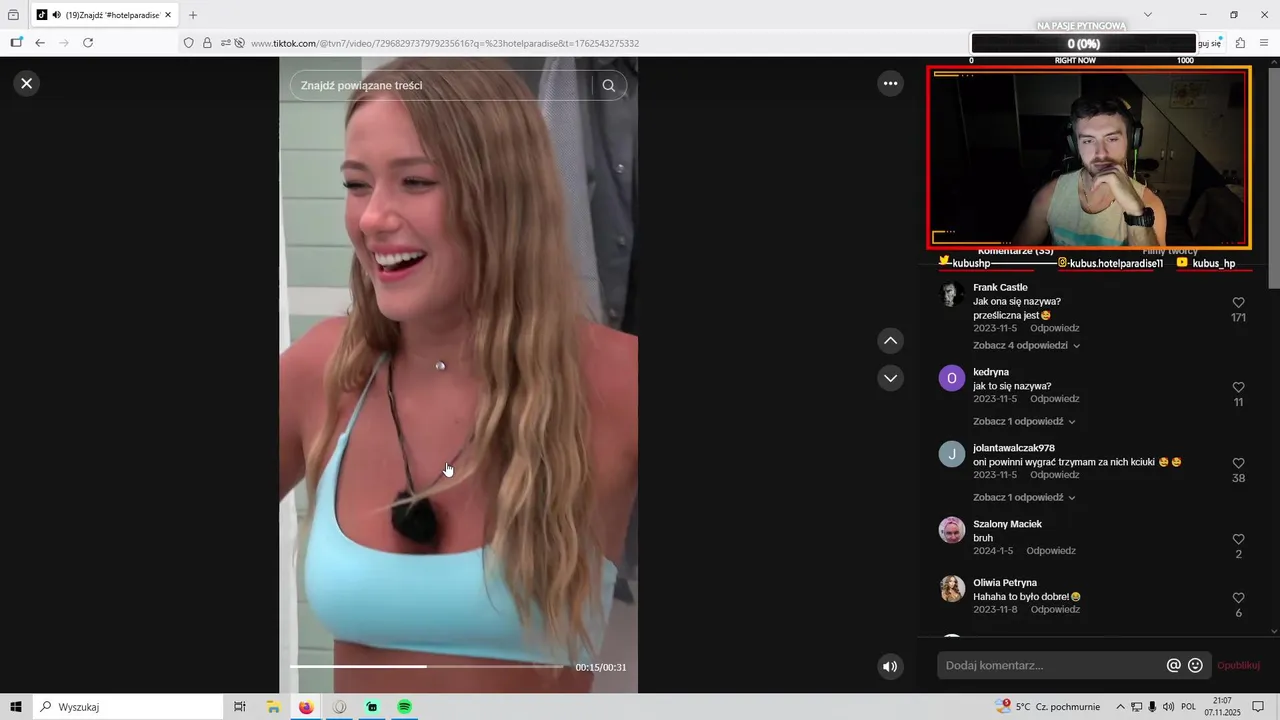Click the 'Dodaj komentarz...' comment field
Image resolution: width=1280 pixels, height=720 pixels.
point(1052,665)
